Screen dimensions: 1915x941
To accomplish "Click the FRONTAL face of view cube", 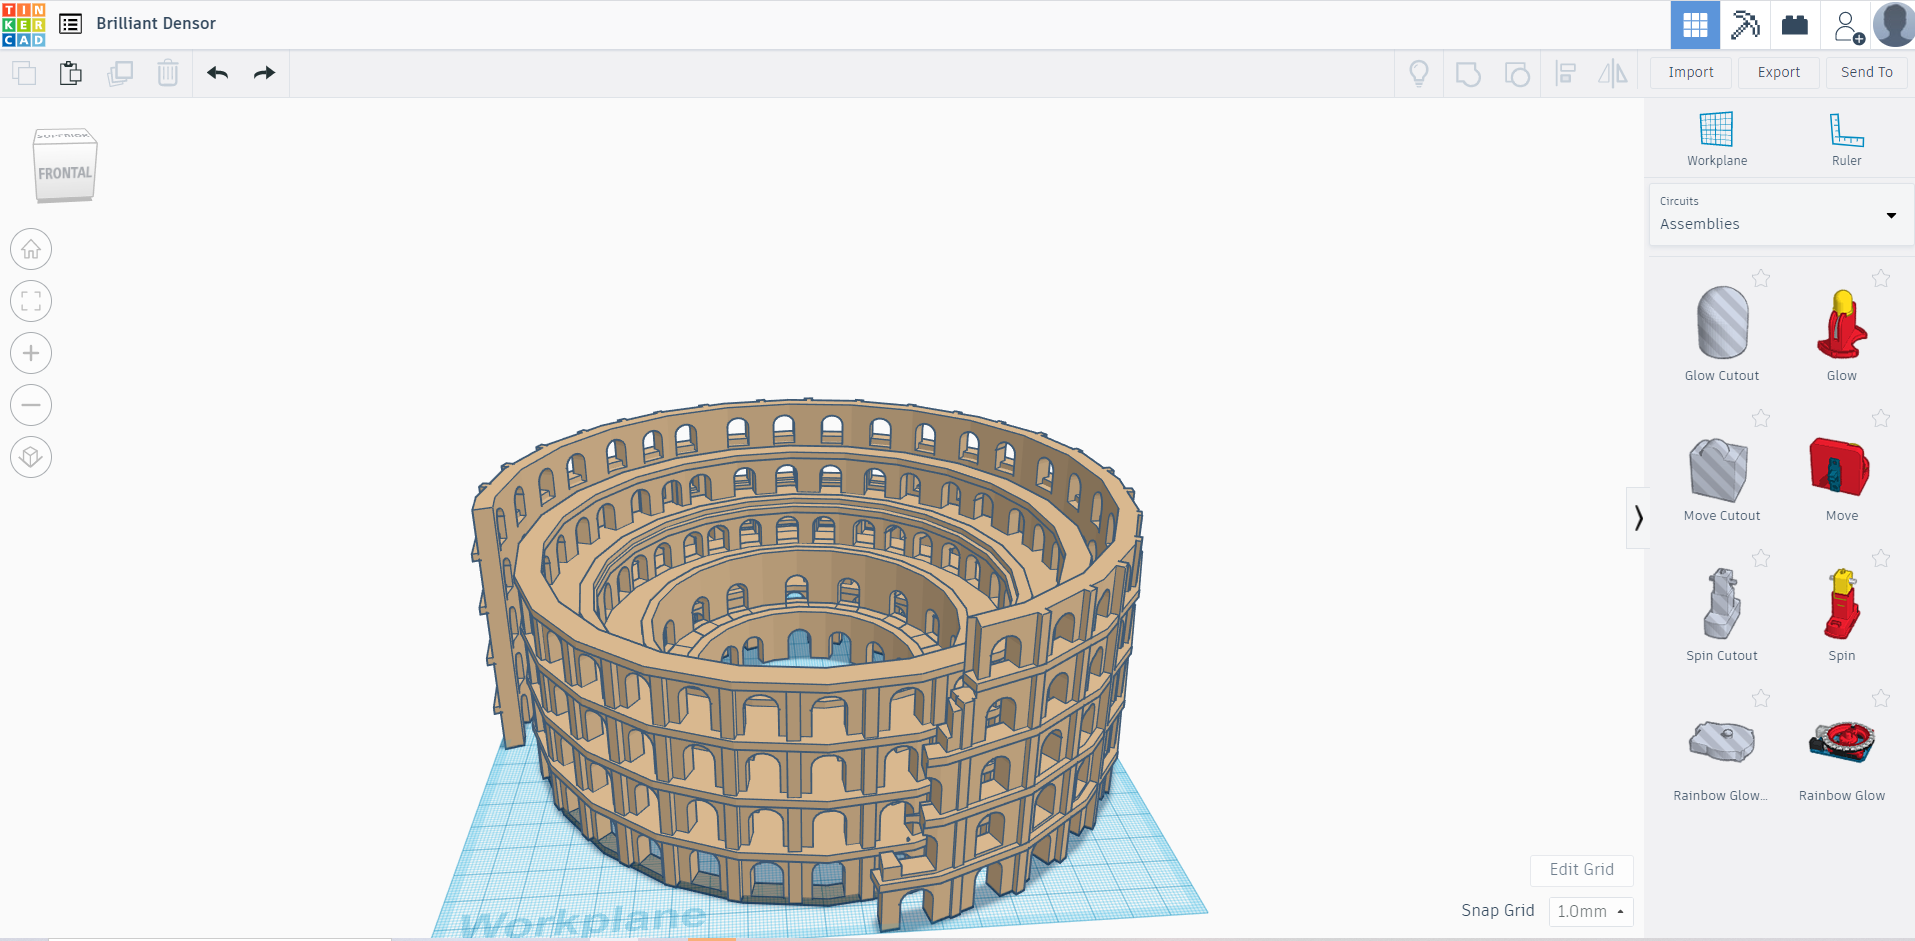I will coord(65,173).
